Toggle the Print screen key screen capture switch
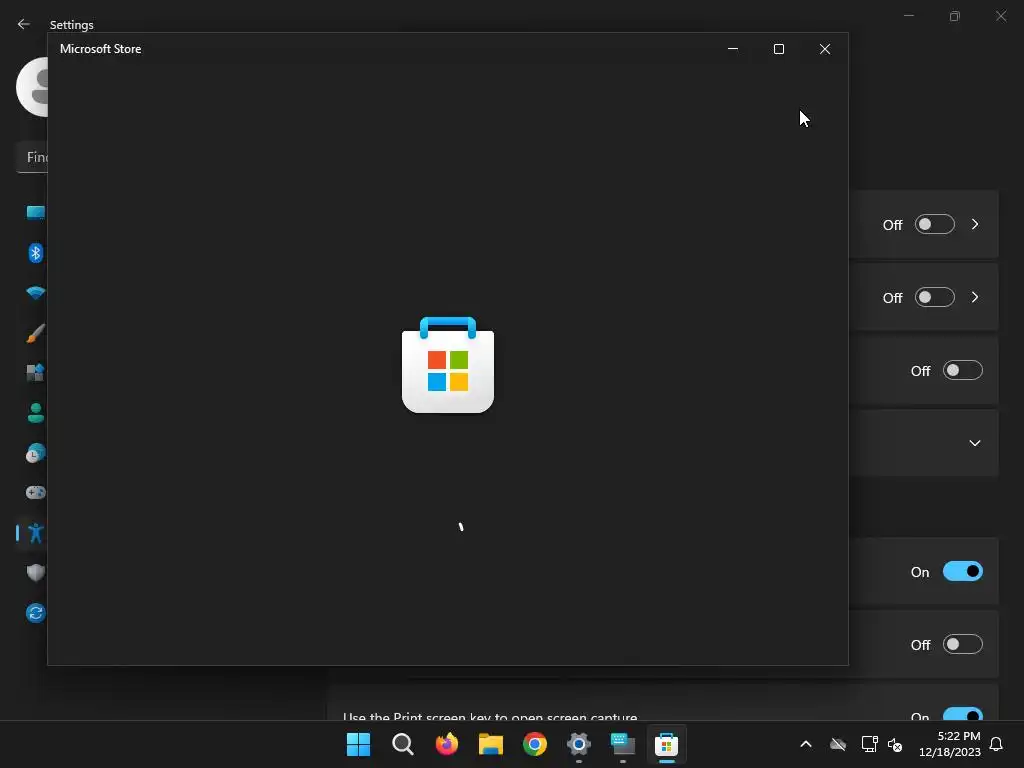The width and height of the screenshot is (1024, 768). pos(963,714)
